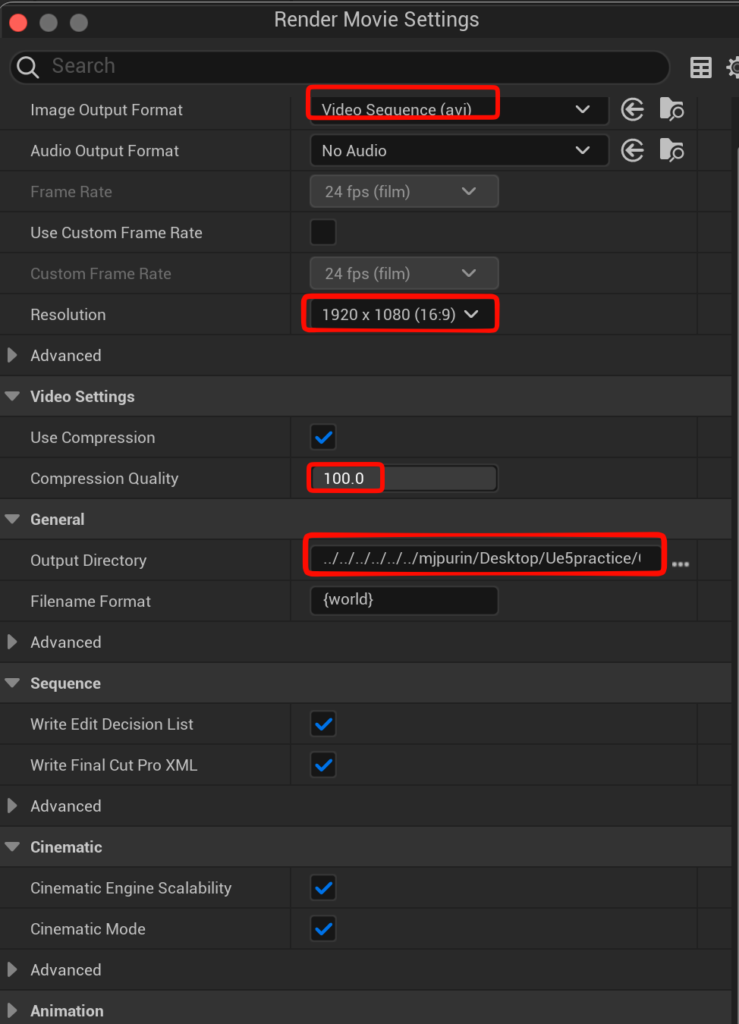Click the arrow icon beside Audio Output Format
The height and width of the screenshot is (1024, 739).
coord(632,150)
